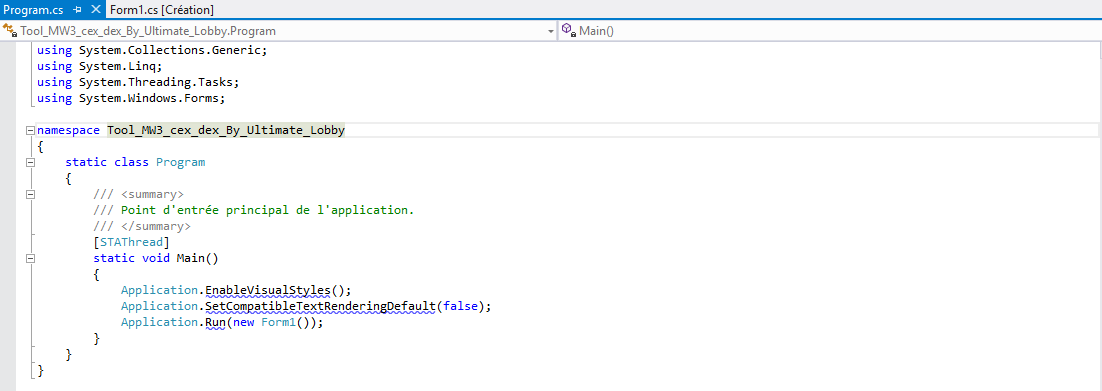This screenshot has height=391, width=1102.
Task: Click 'Main()' in the method declaration line
Action: (197, 258)
